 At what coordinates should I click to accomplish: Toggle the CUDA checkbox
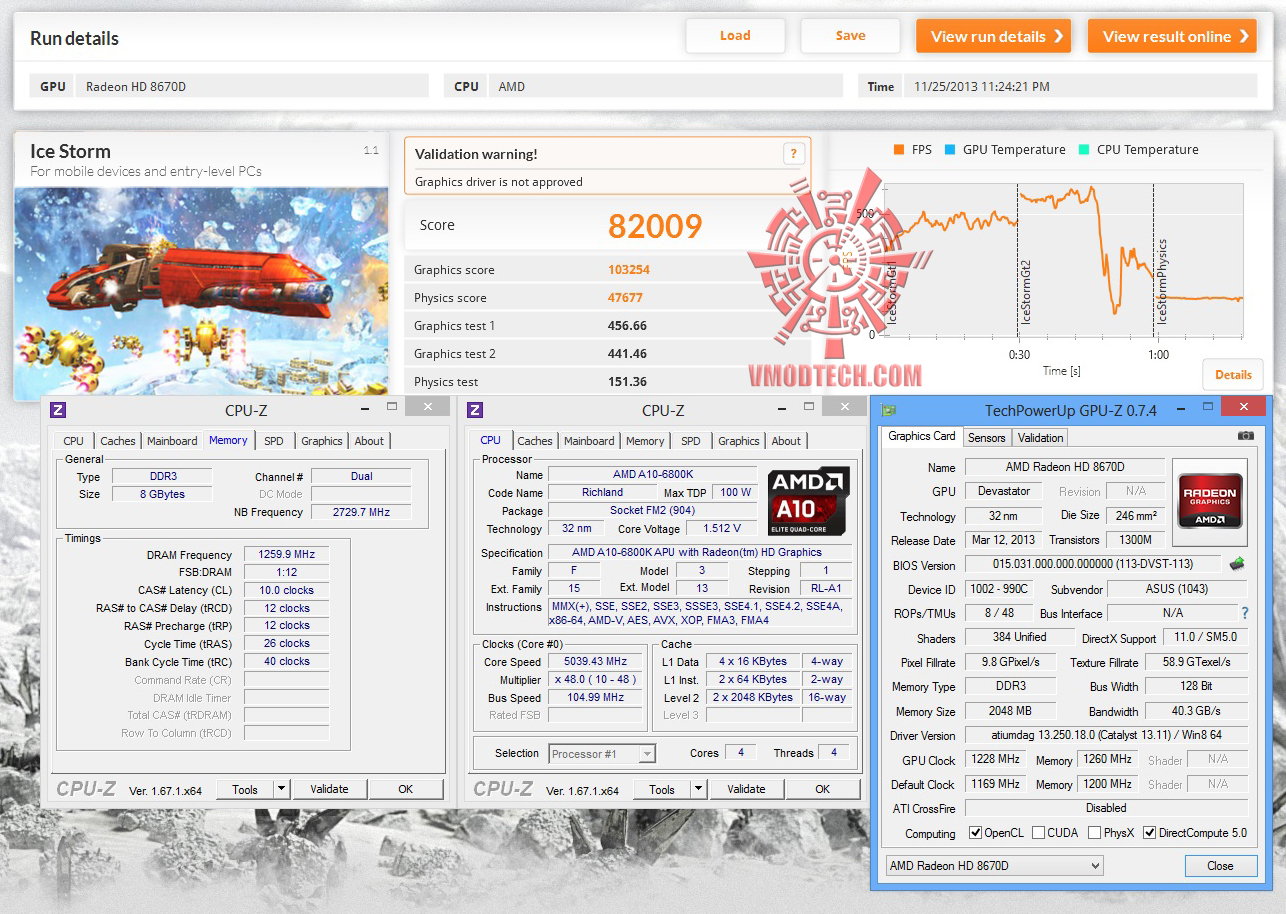click(x=1039, y=833)
